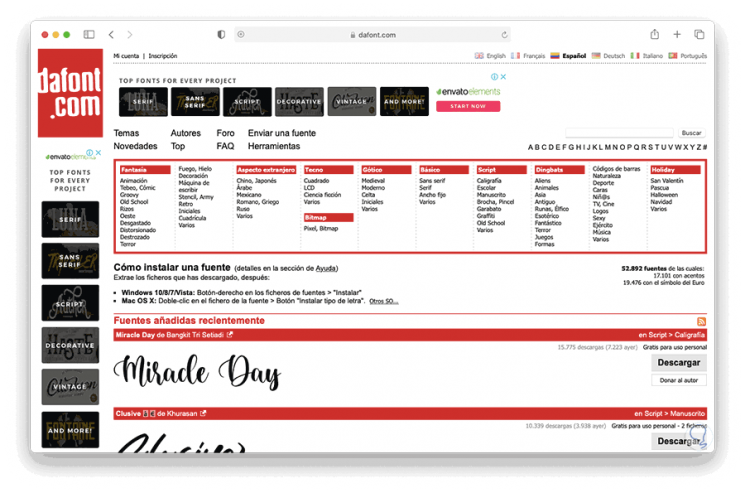The width and height of the screenshot is (745, 493).
Task: Open the Temas menu
Action: (x=126, y=133)
